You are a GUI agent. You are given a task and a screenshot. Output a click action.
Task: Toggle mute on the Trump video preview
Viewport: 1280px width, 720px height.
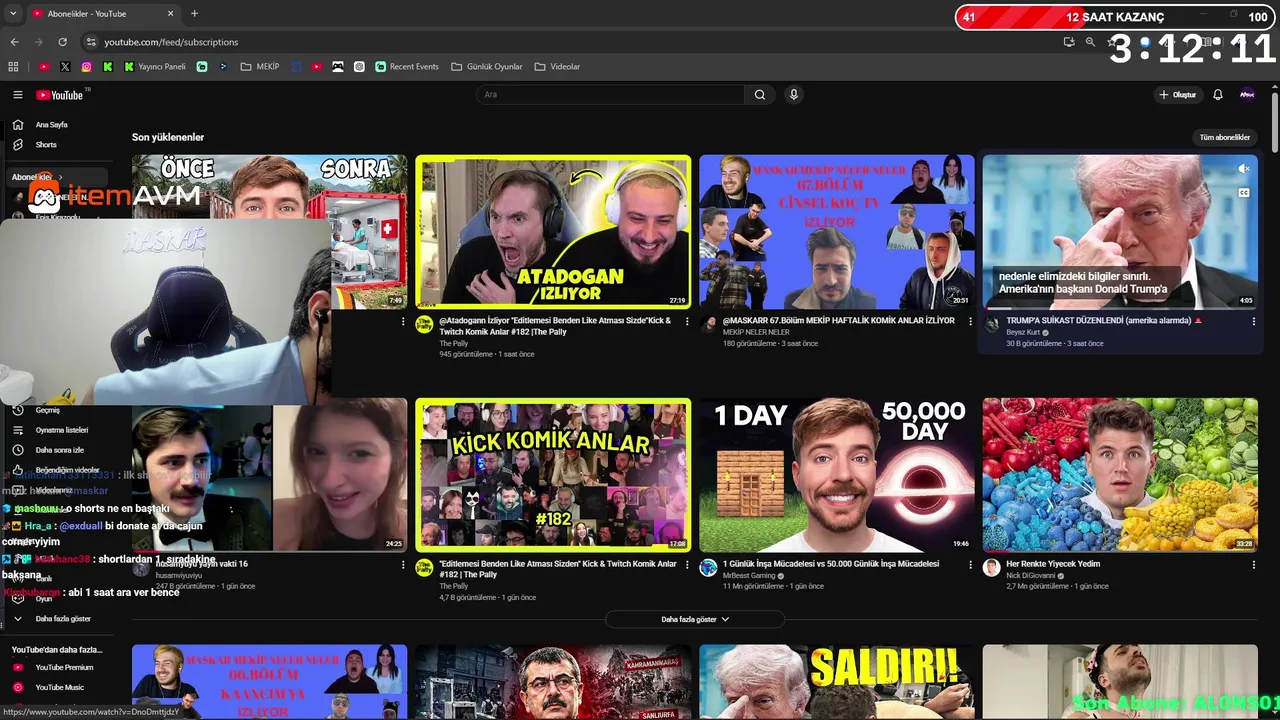coord(1244,169)
